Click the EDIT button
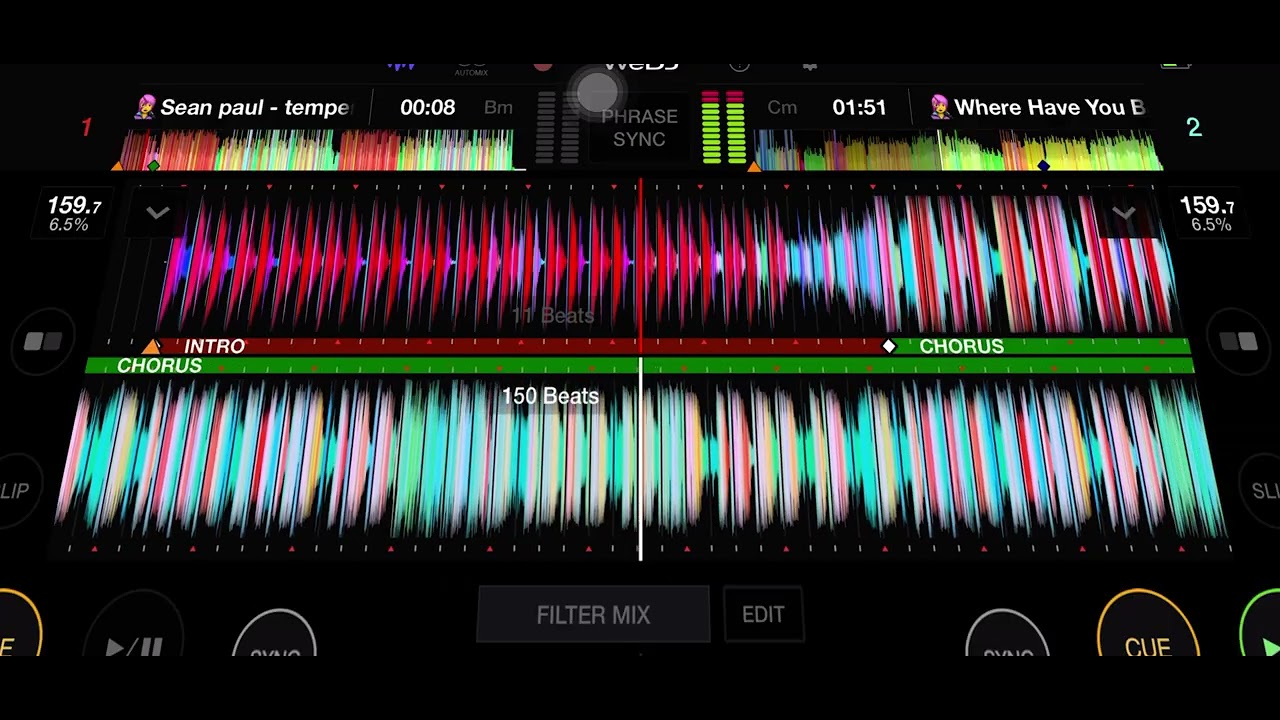This screenshot has width=1280, height=720. 763,614
